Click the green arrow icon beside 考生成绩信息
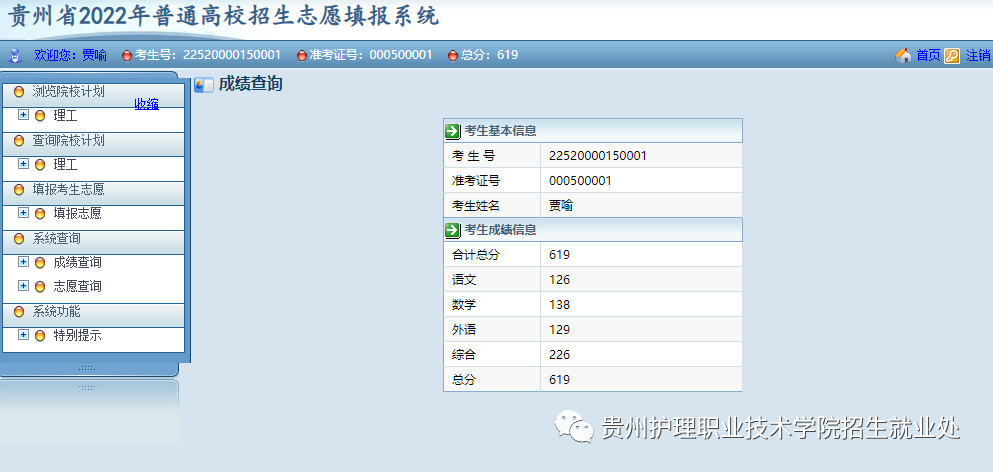The height and width of the screenshot is (472, 993). tap(453, 230)
